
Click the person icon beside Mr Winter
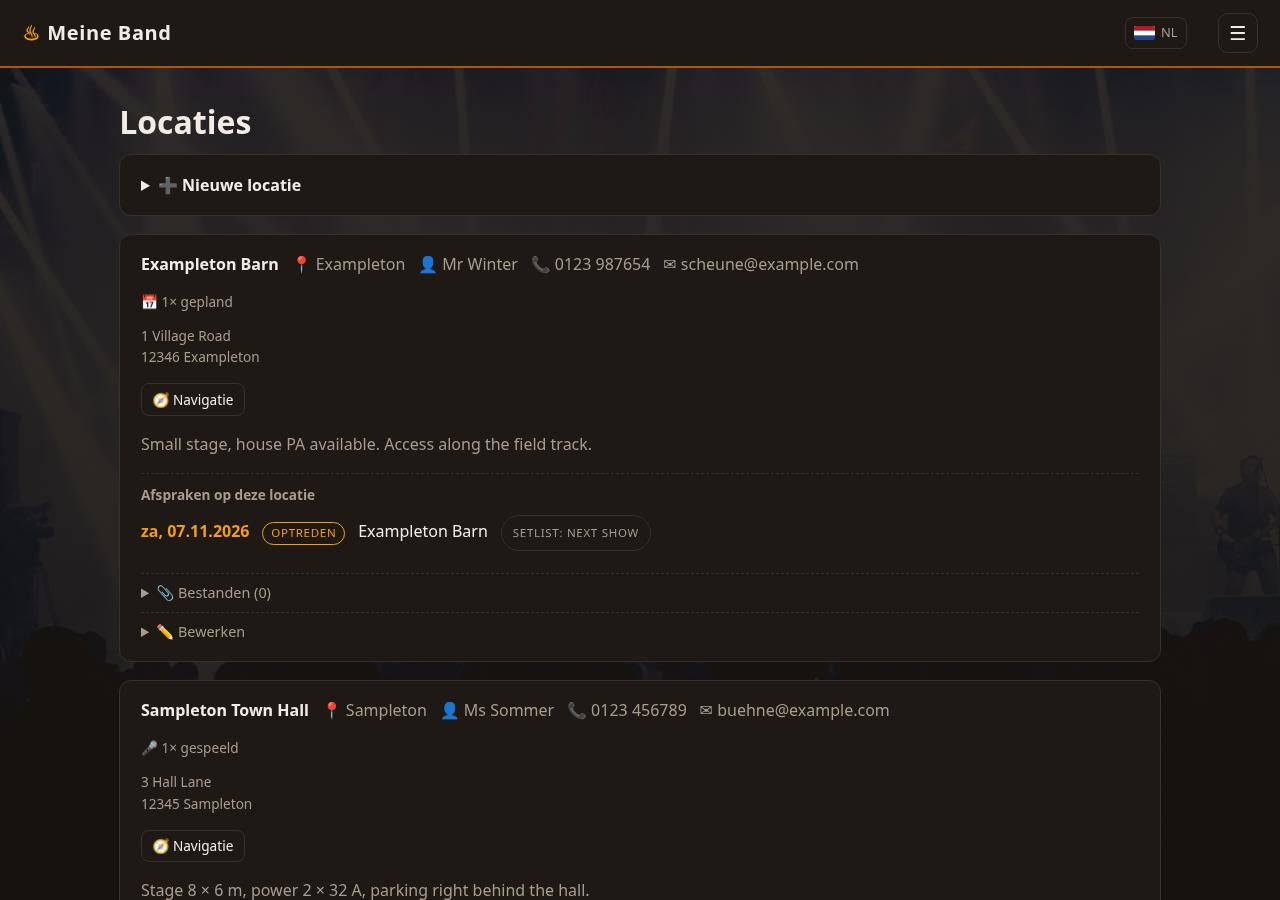click(x=428, y=264)
